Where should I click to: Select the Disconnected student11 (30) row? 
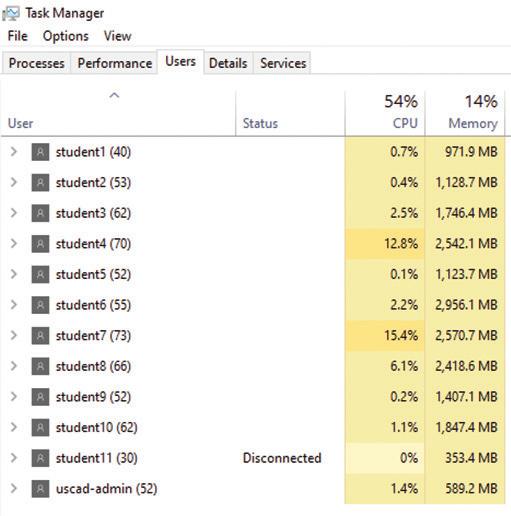pyautogui.click(x=253, y=458)
